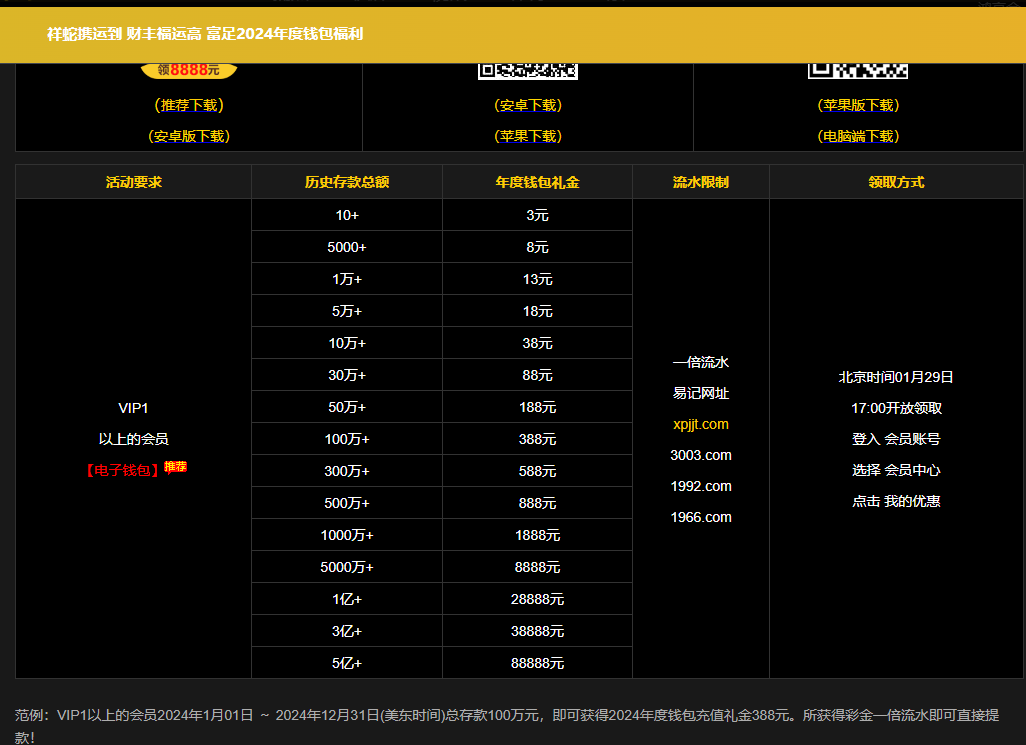Click the red 【电子钱包】 text
Image resolution: width=1026 pixels, height=745 pixels.
tap(123, 469)
